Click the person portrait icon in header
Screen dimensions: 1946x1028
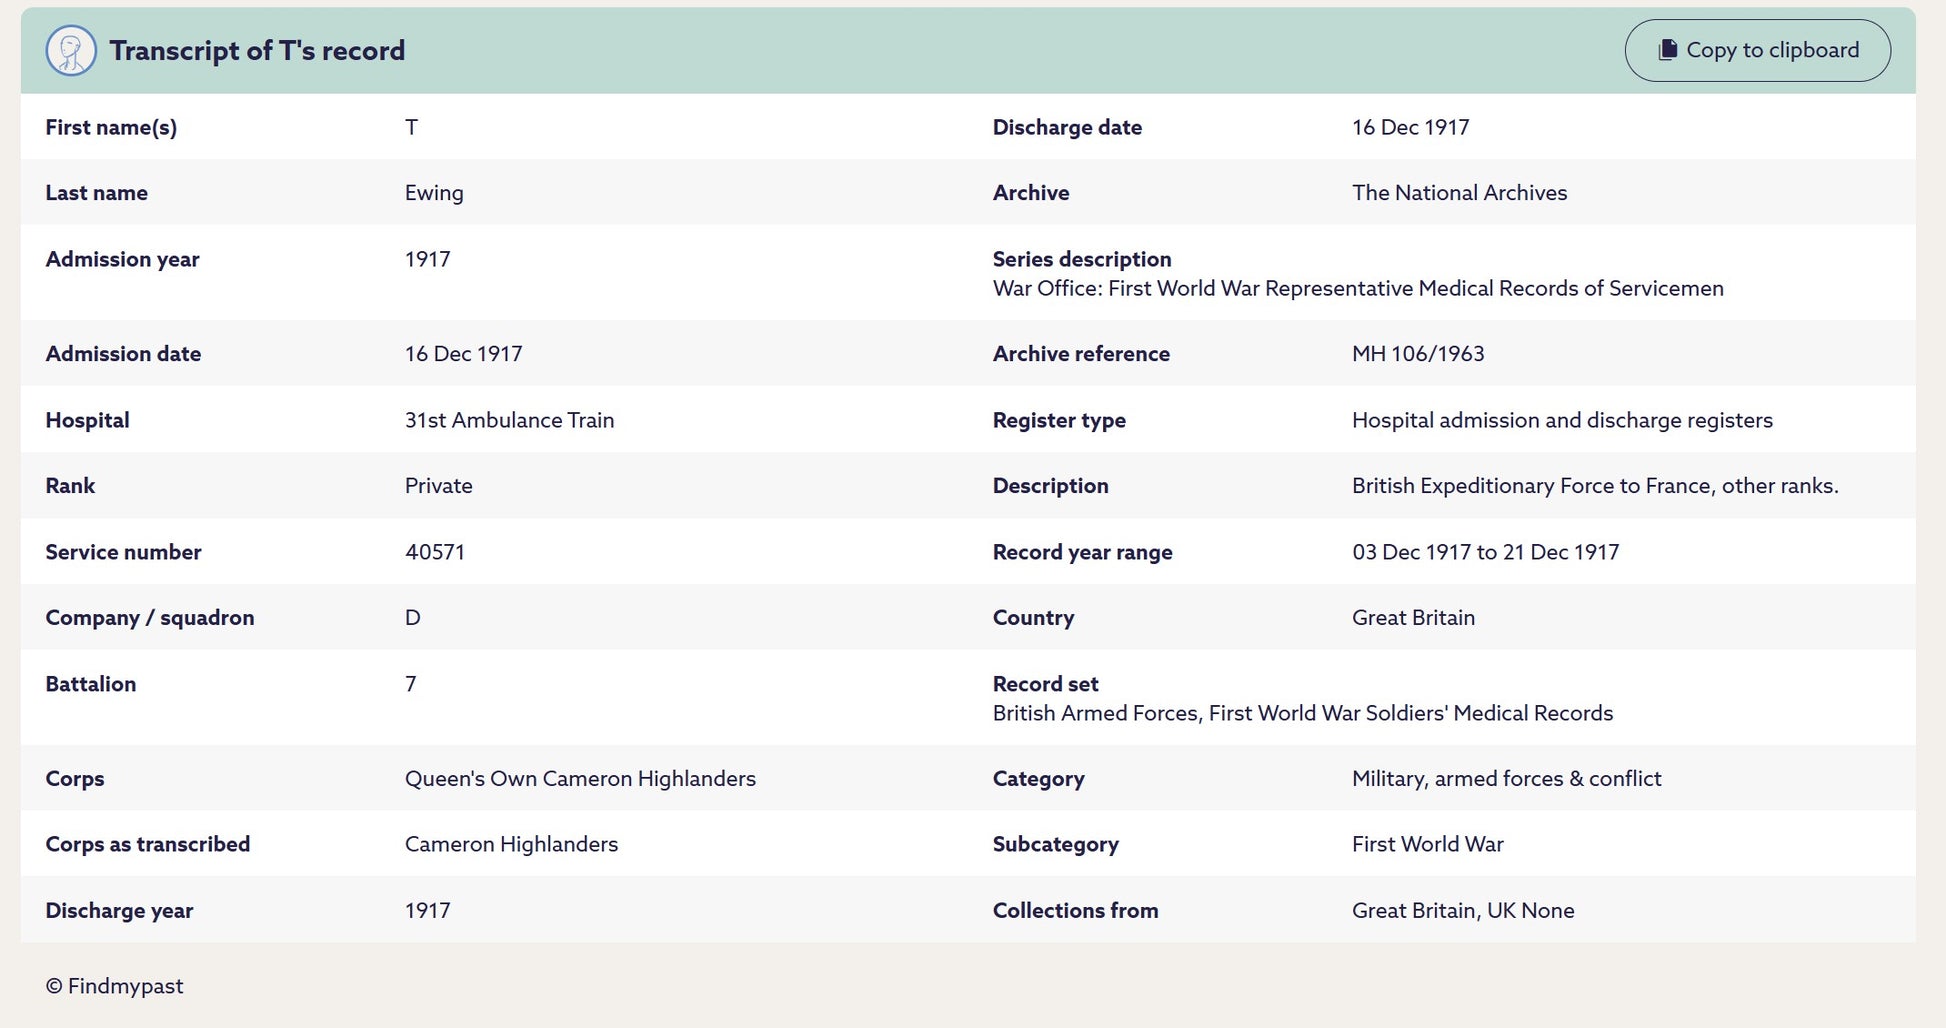pos(71,51)
